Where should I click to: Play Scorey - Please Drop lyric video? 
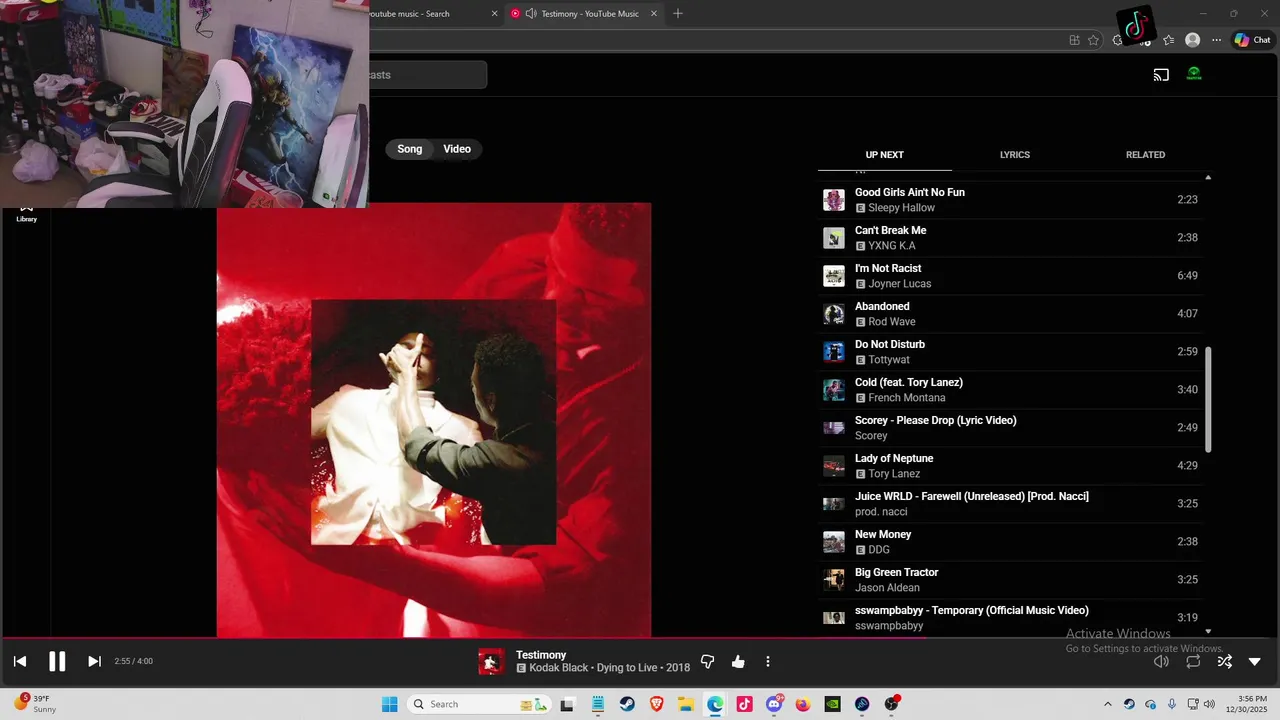(1010, 428)
